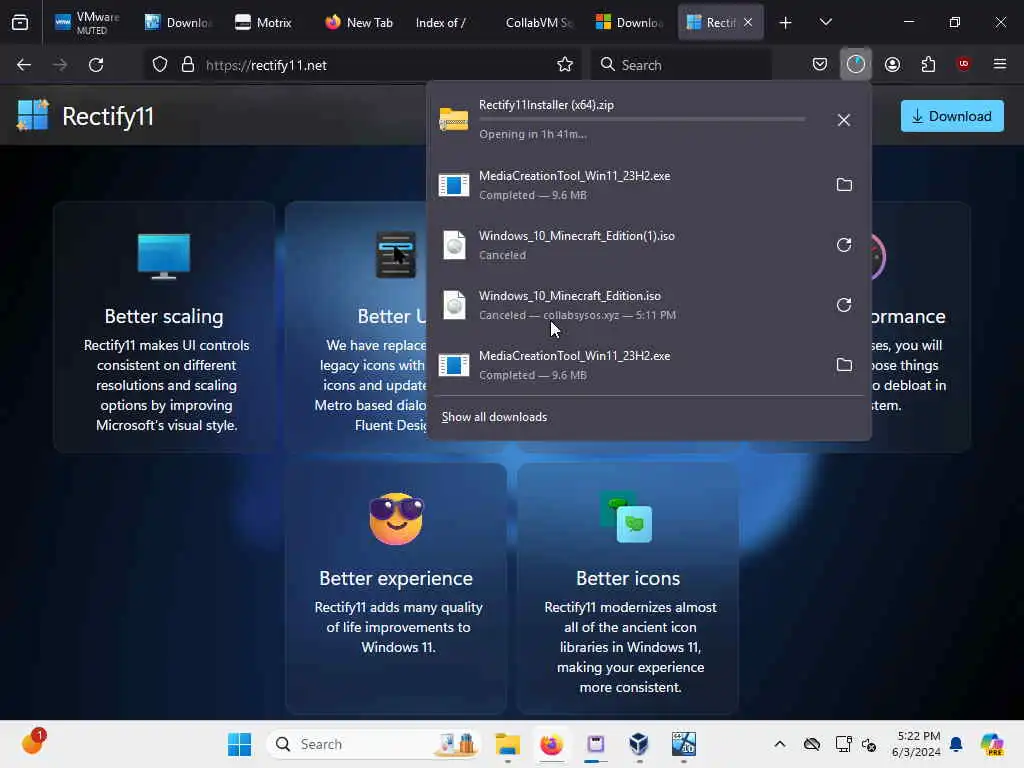Click Show all downloads
The width and height of the screenshot is (1024, 768).
tap(494, 417)
